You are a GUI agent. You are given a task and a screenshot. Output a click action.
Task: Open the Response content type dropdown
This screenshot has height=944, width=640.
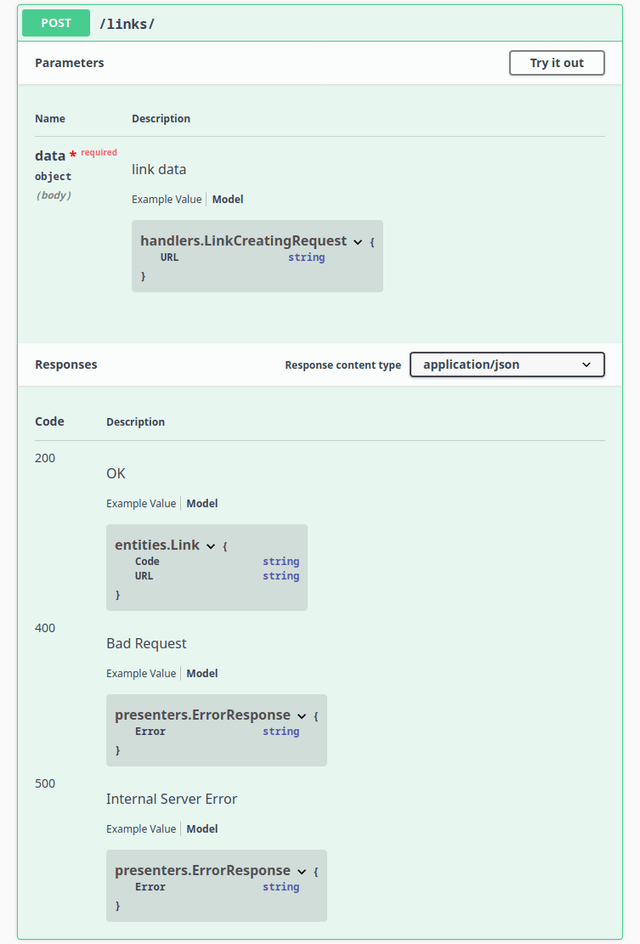507,365
